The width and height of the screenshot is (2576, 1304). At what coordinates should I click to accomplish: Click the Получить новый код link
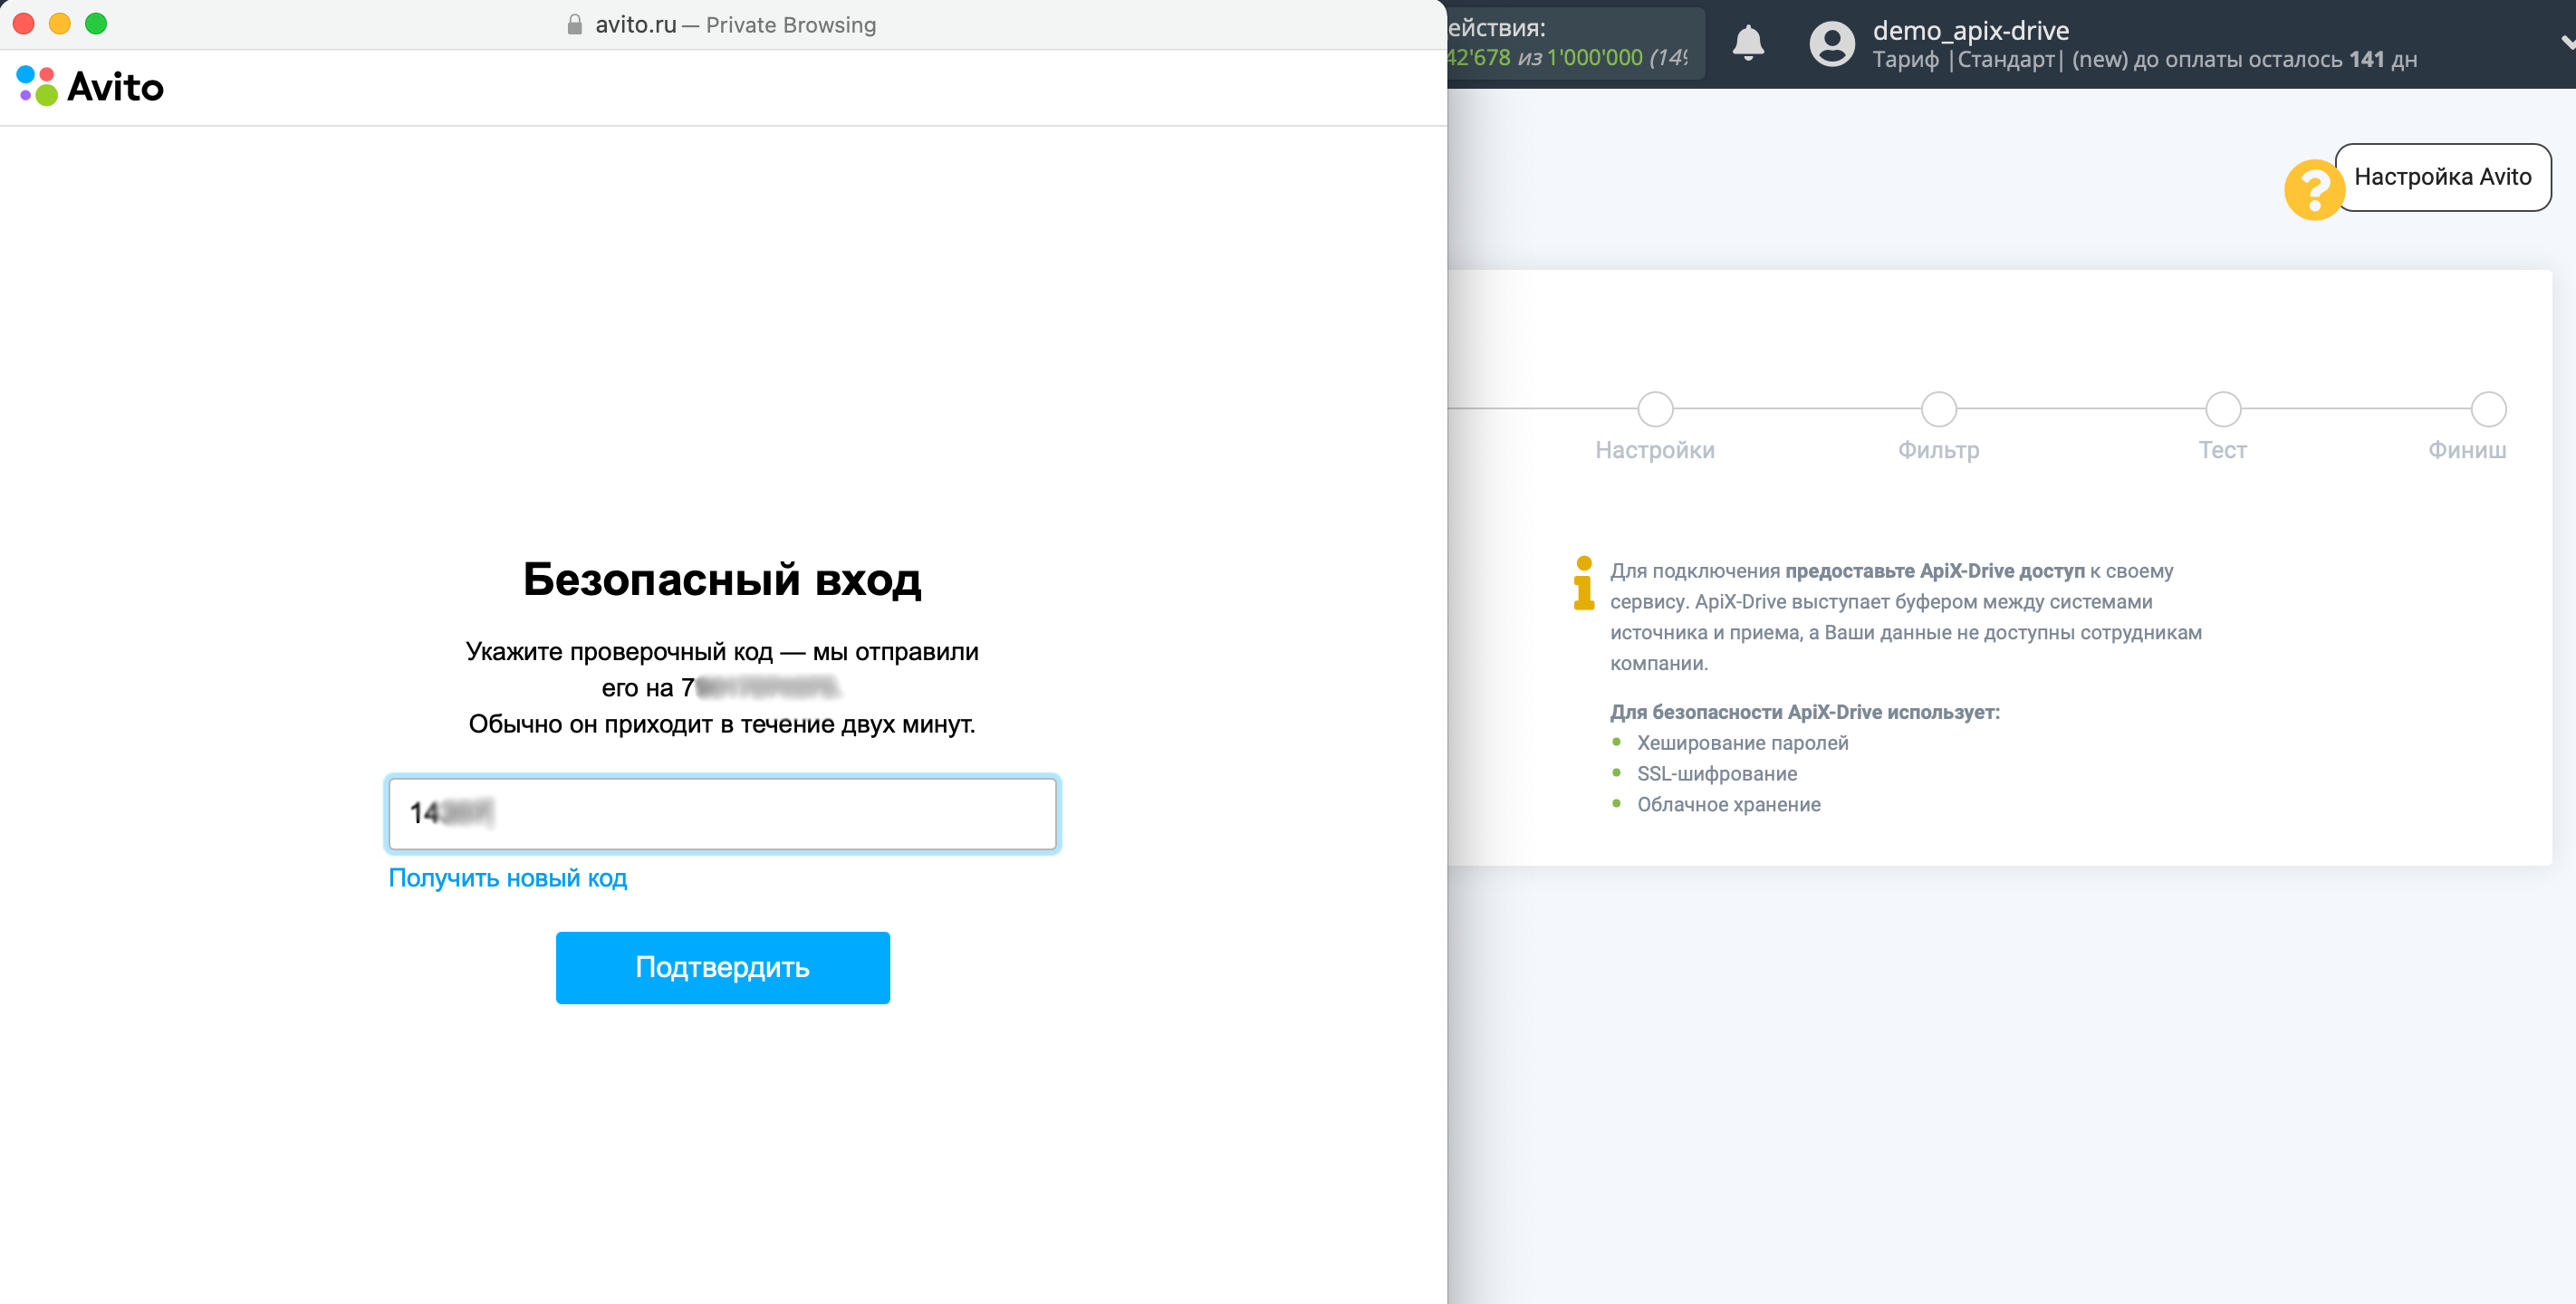pyautogui.click(x=507, y=878)
